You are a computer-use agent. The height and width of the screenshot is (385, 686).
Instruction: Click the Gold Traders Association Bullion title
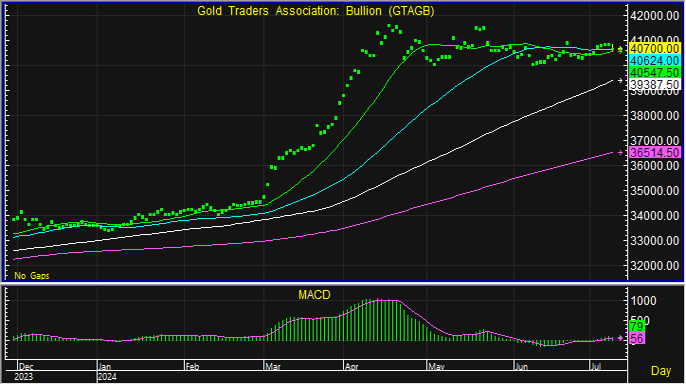click(x=315, y=11)
